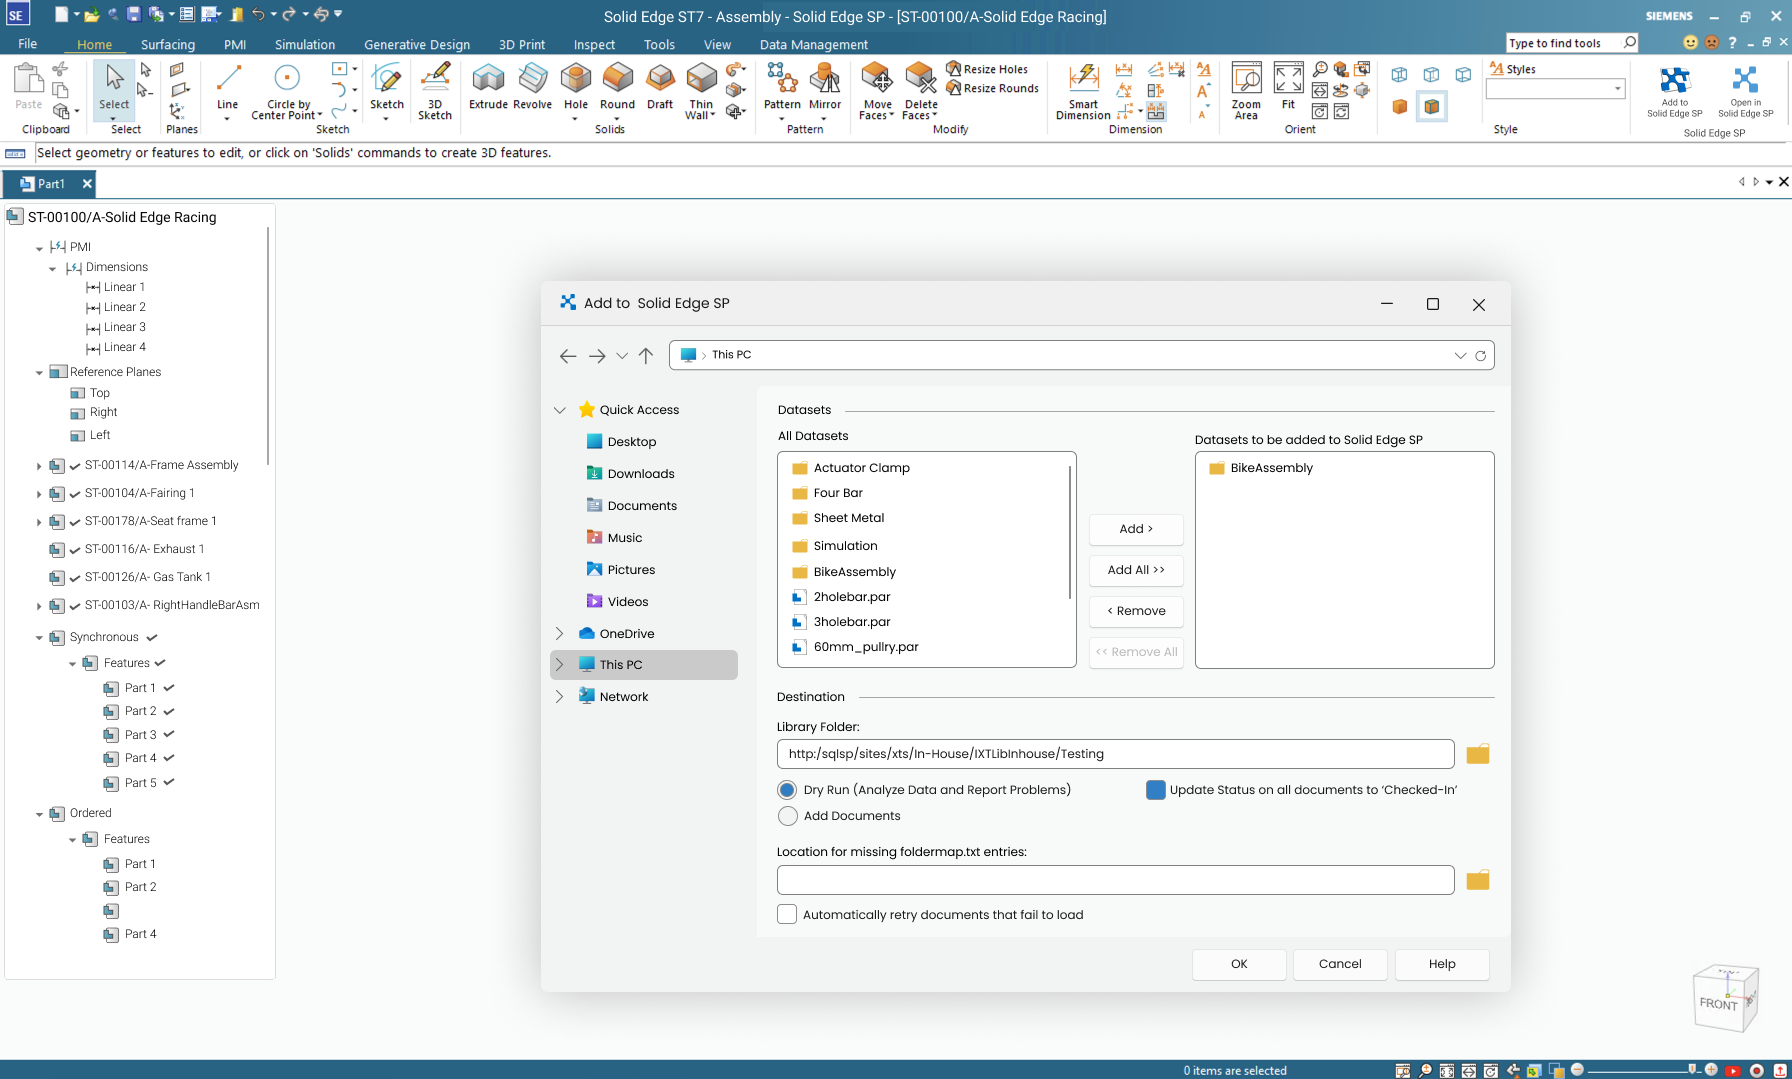This screenshot has height=1079, width=1792.
Task: Select the Hole tool
Action: click(x=576, y=90)
